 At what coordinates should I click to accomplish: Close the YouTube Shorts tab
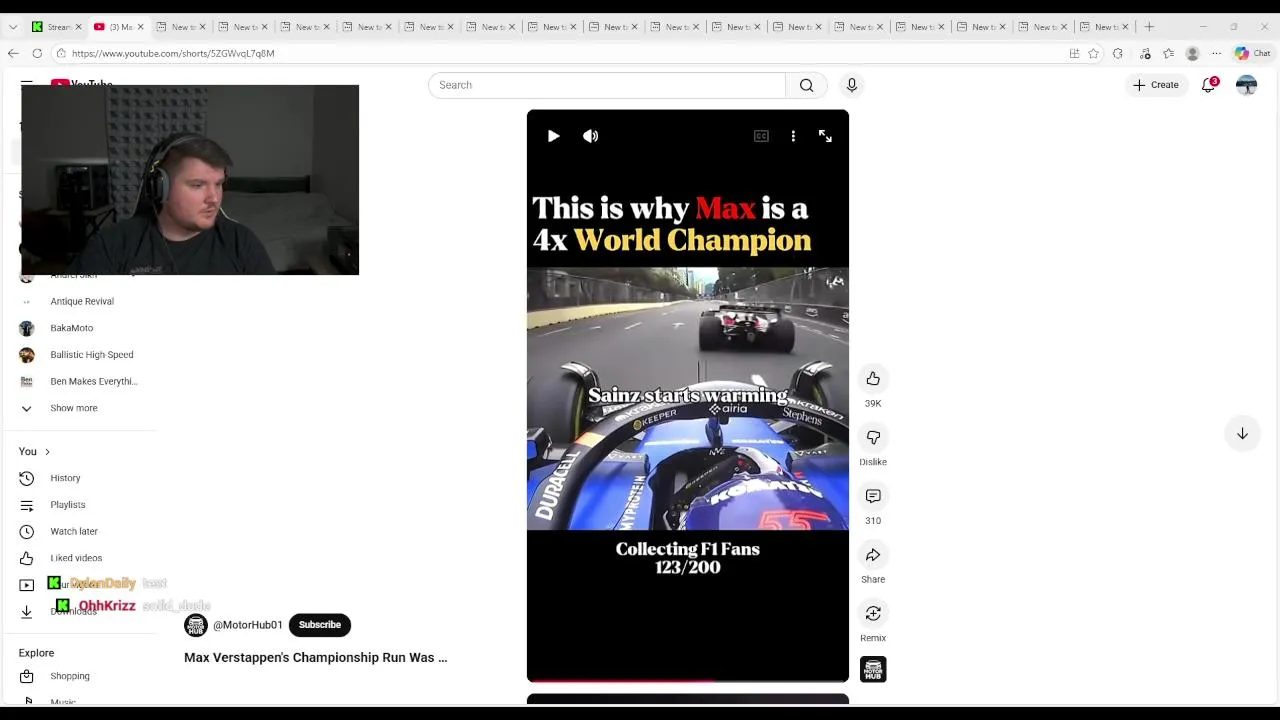click(140, 27)
